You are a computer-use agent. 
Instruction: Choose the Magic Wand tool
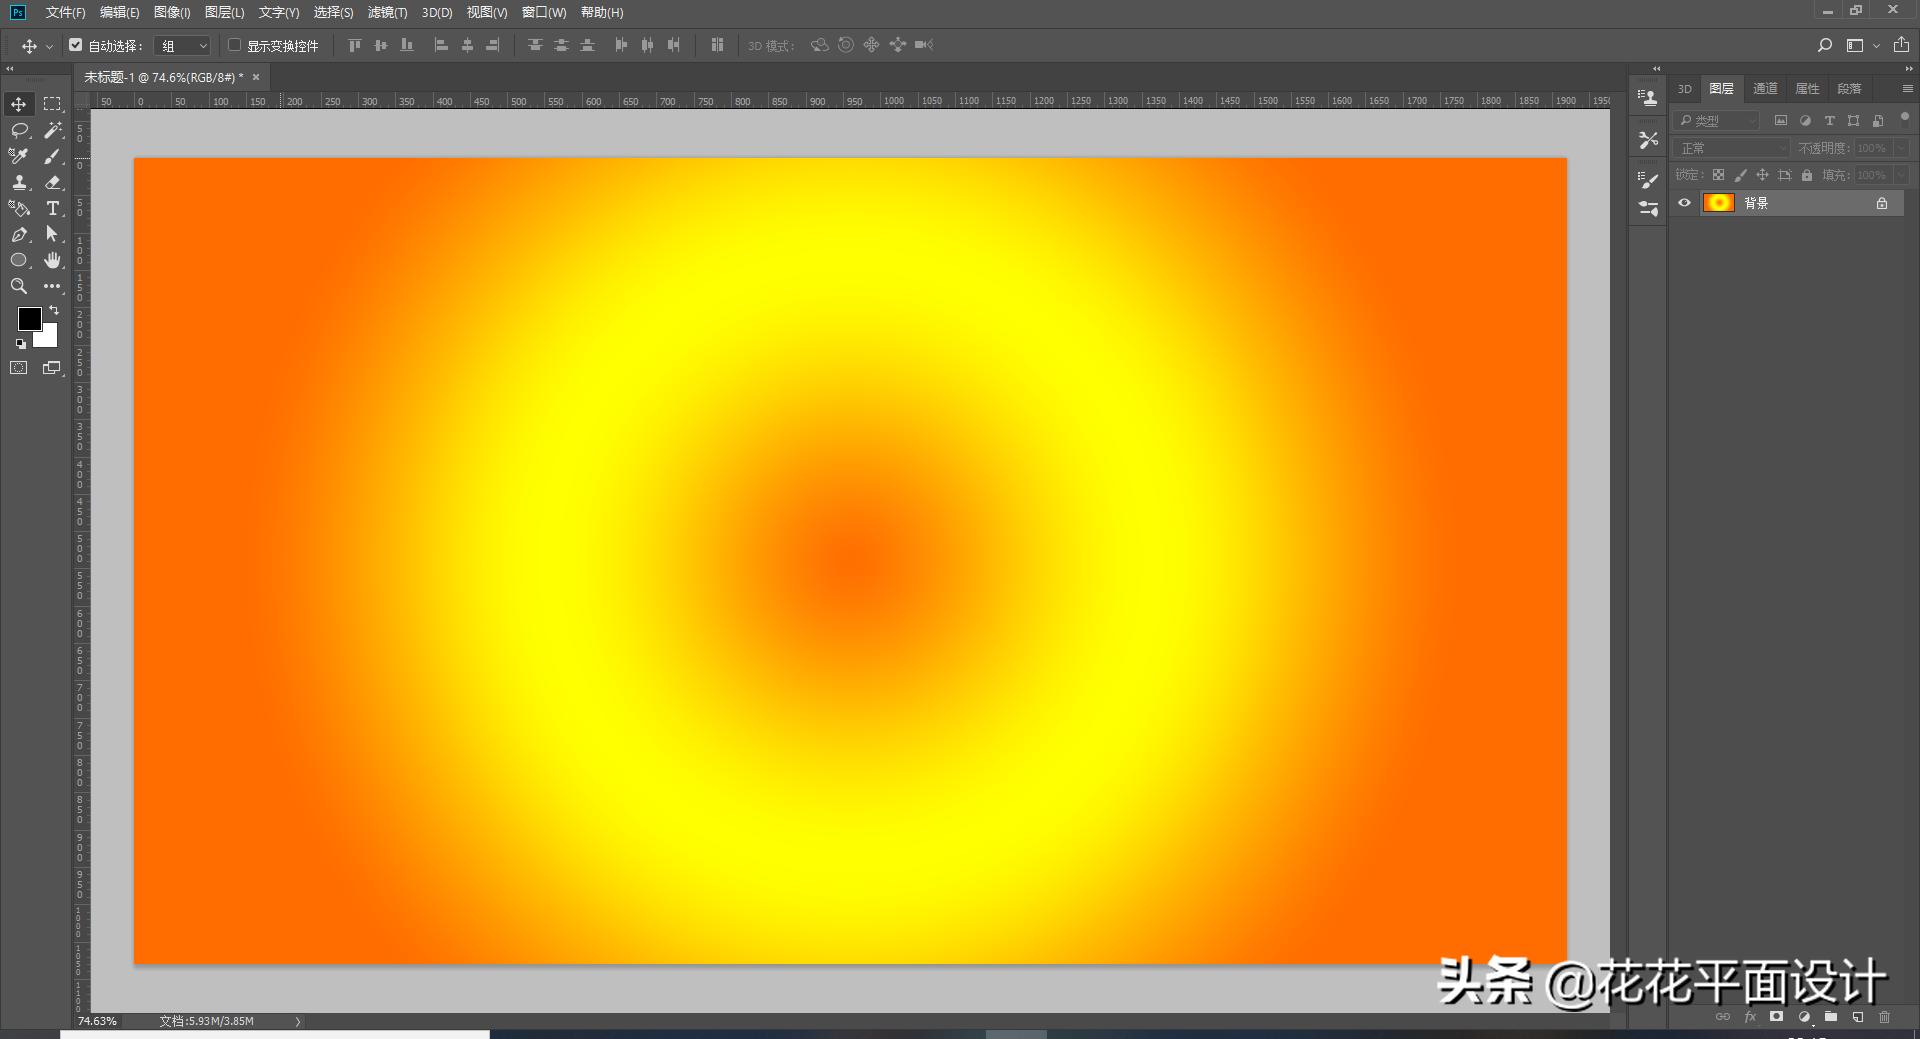52,130
